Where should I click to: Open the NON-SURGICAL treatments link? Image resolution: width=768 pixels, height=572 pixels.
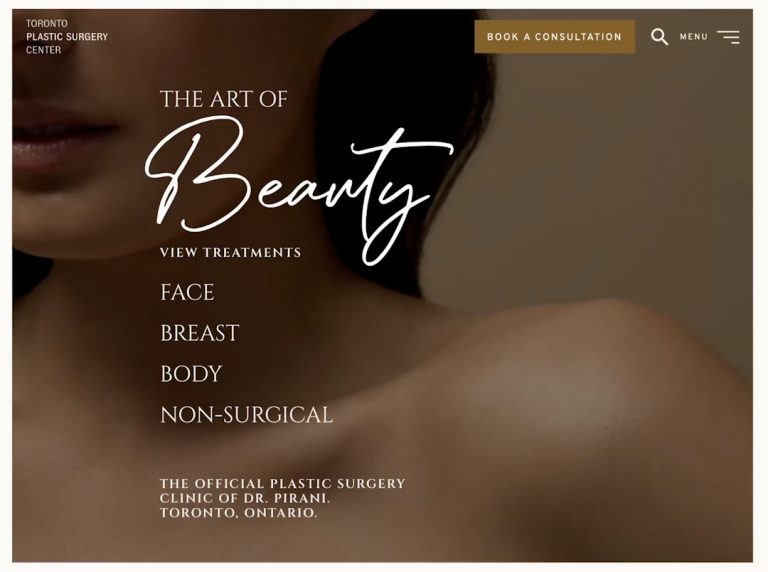tap(246, 415)
